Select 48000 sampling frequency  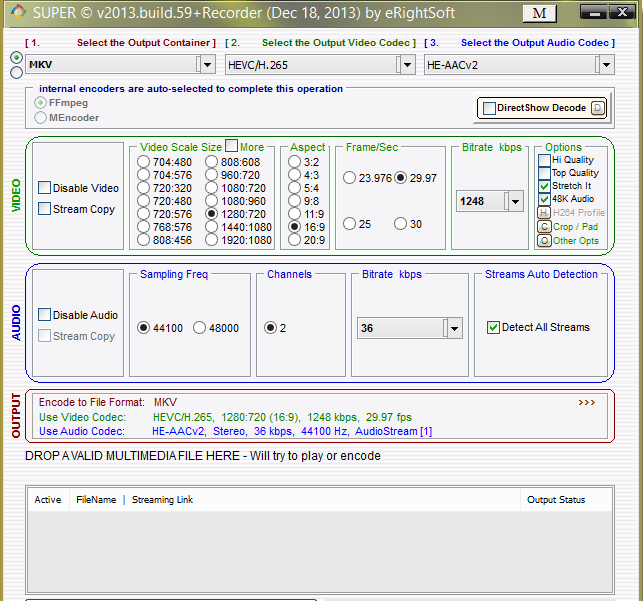tap(200, 327)
